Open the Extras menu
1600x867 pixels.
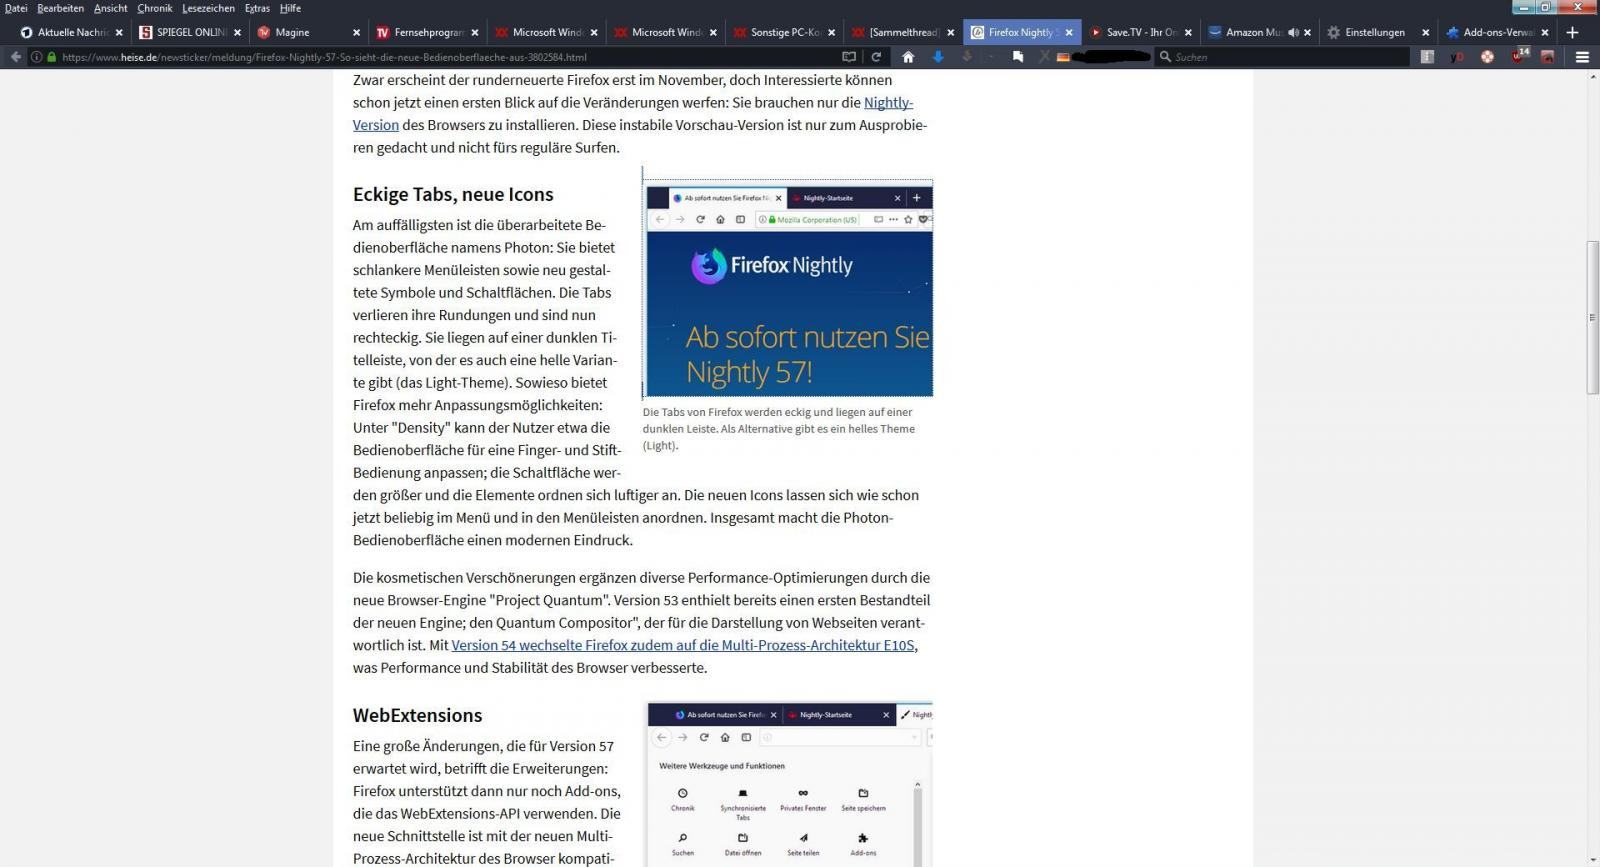coord(257,8)
